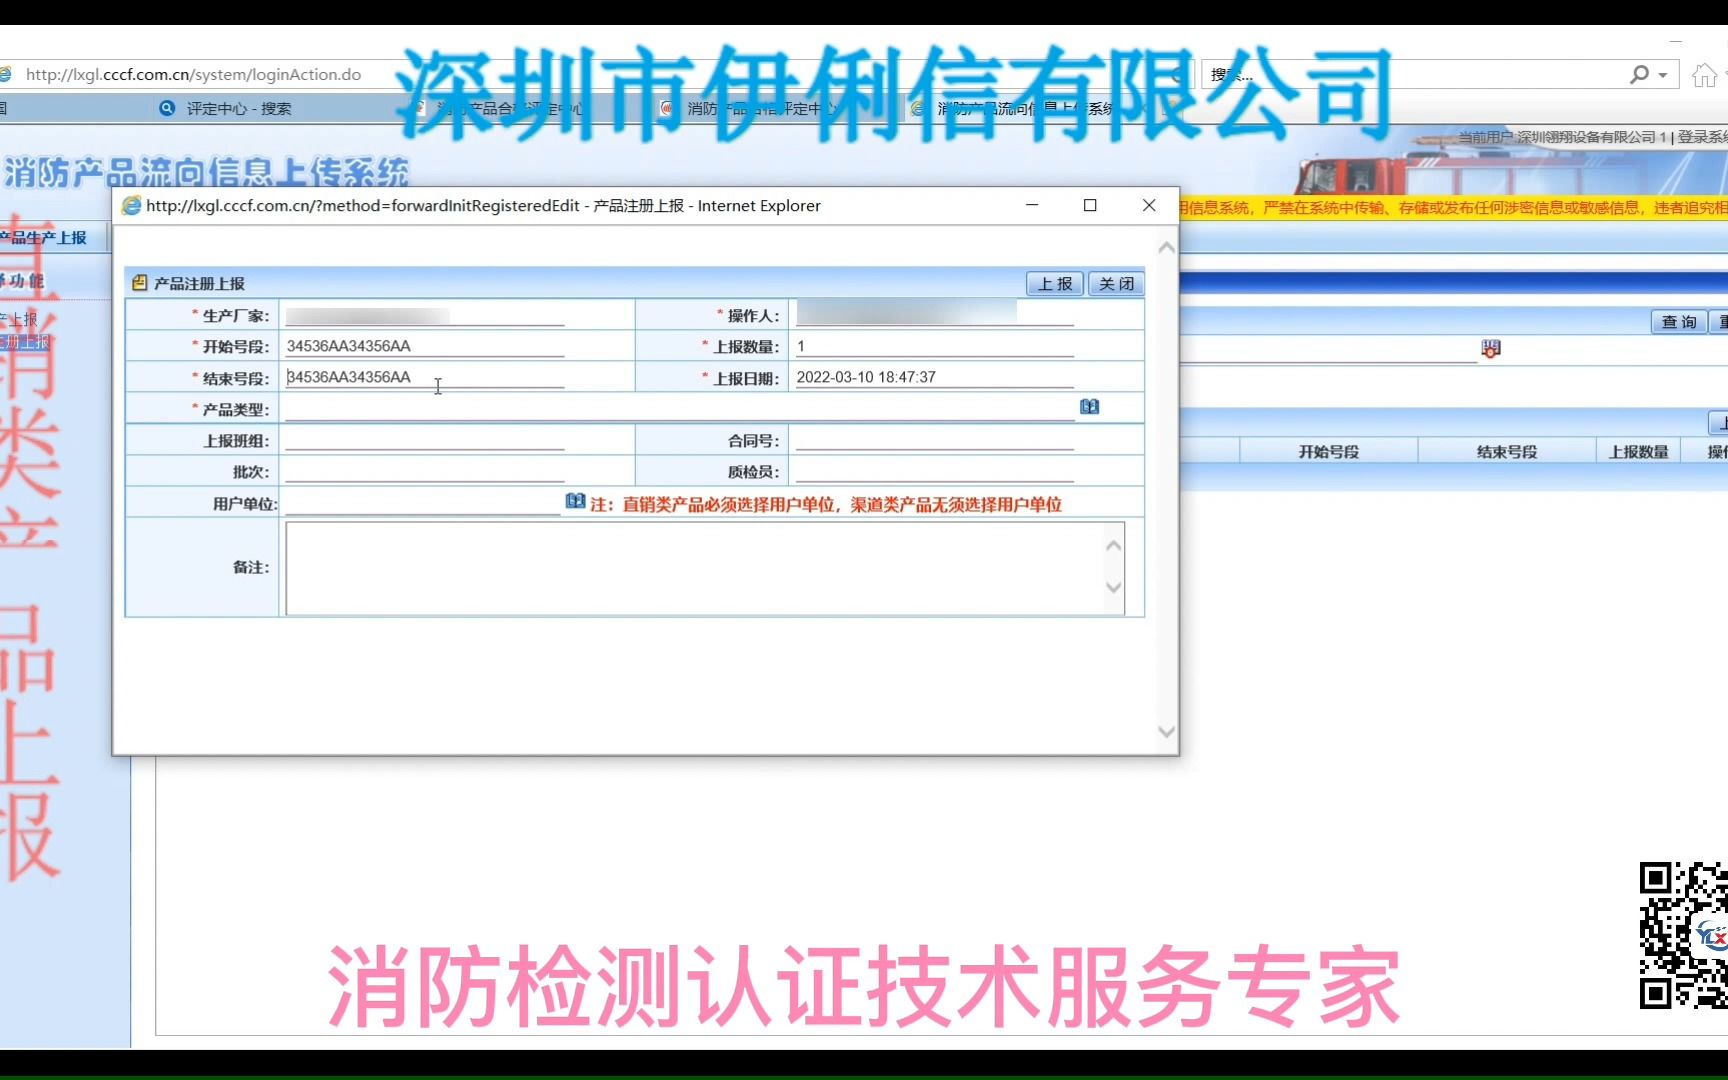Screen dimensions: 1728x1080
Task: Open the 评定中心 - 搜索 browser tab
Action: click(238, 108)
